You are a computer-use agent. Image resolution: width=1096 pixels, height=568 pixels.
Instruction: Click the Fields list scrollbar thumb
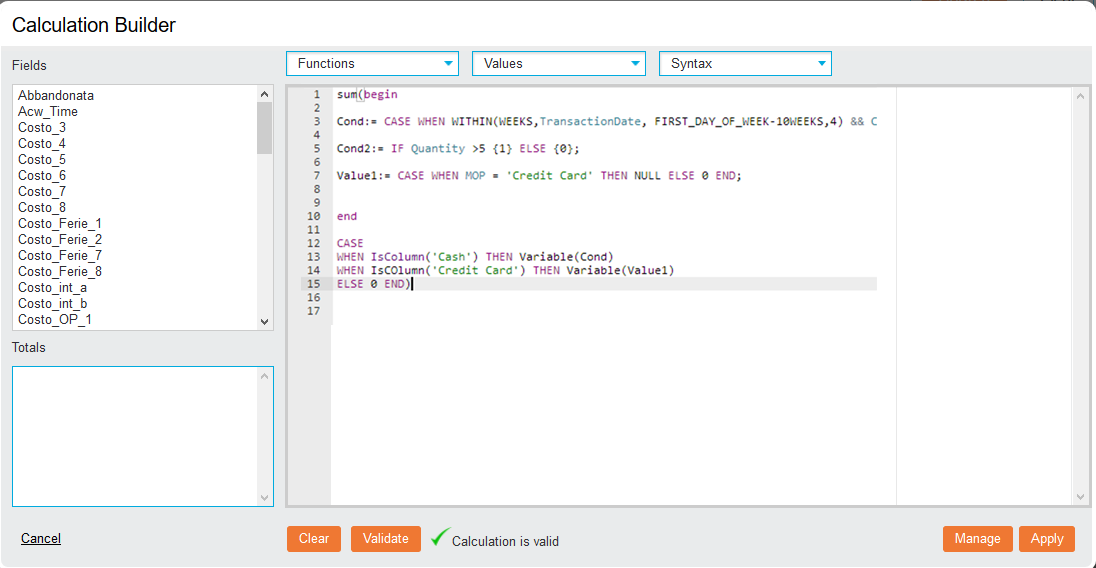[264, 128]
